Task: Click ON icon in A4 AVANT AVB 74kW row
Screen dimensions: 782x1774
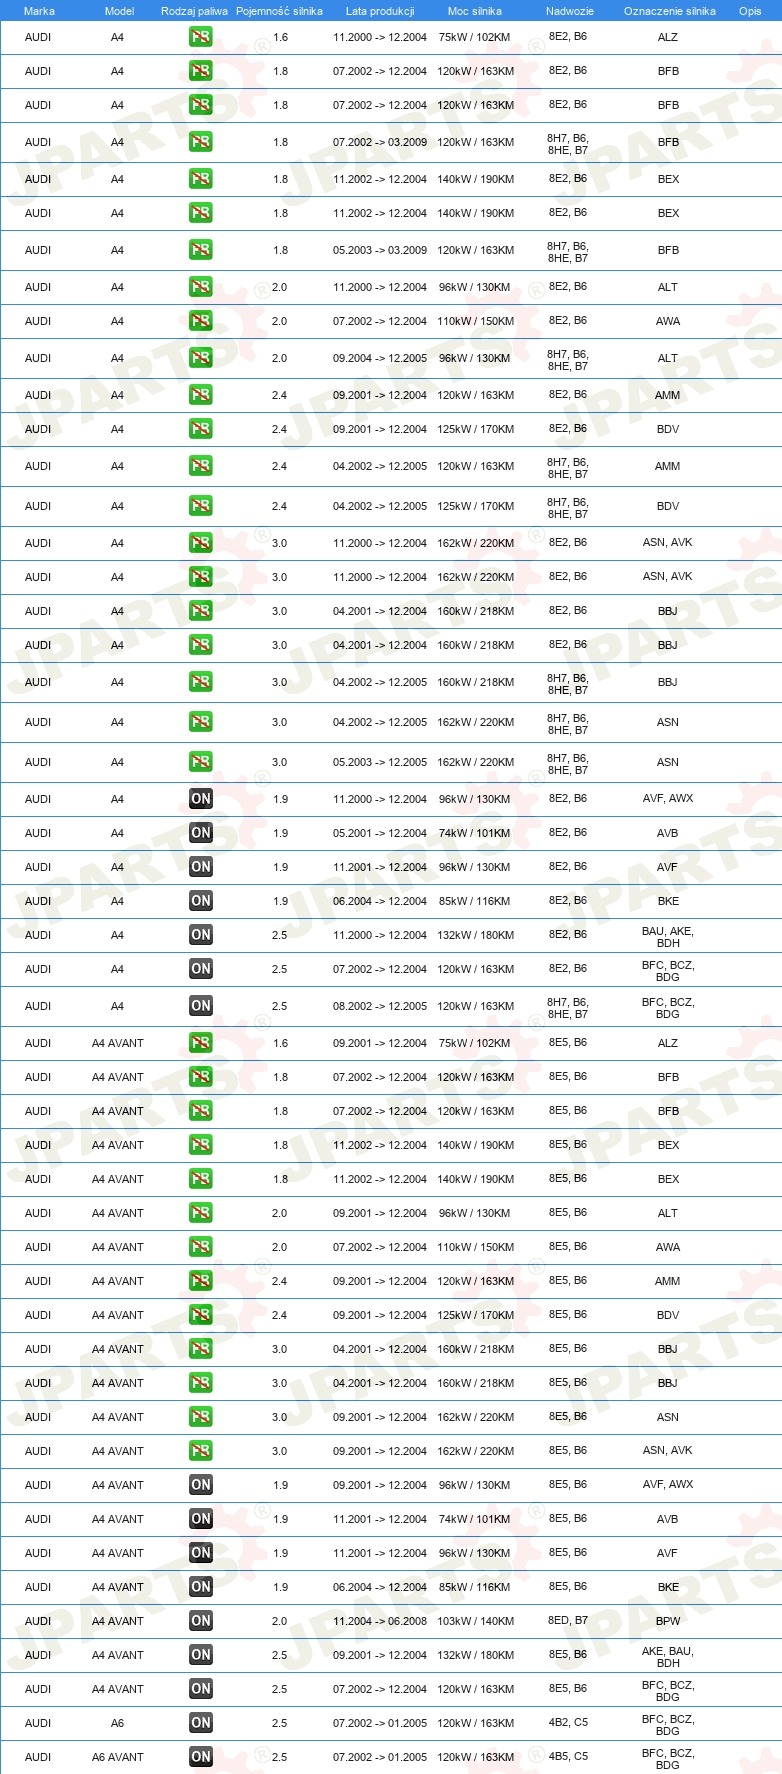Action: tap(201, 1519)
